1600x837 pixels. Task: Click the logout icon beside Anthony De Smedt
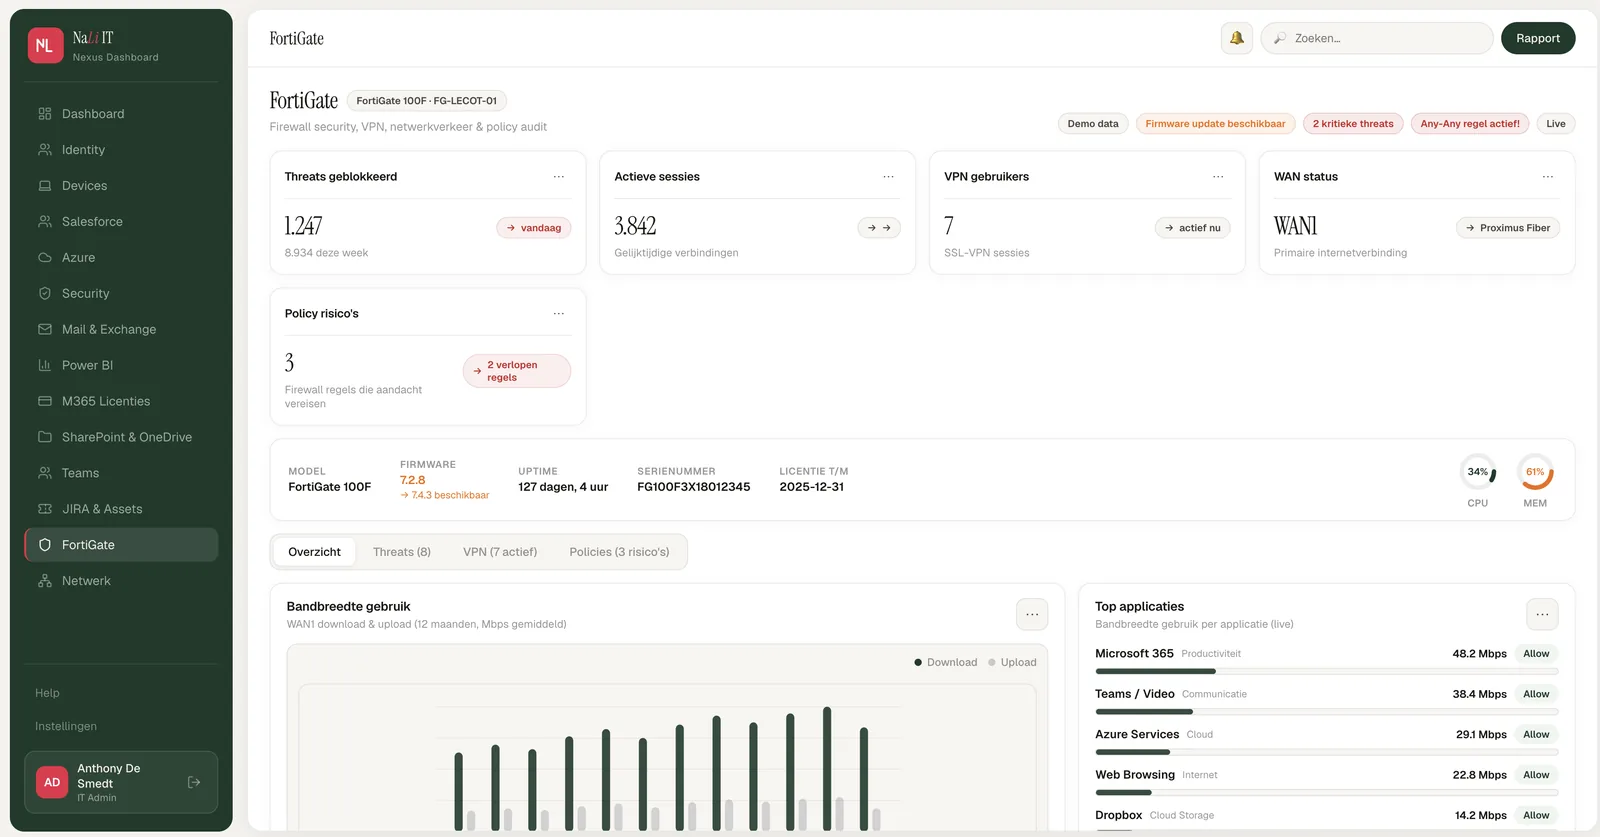click(x=194, y=782)
